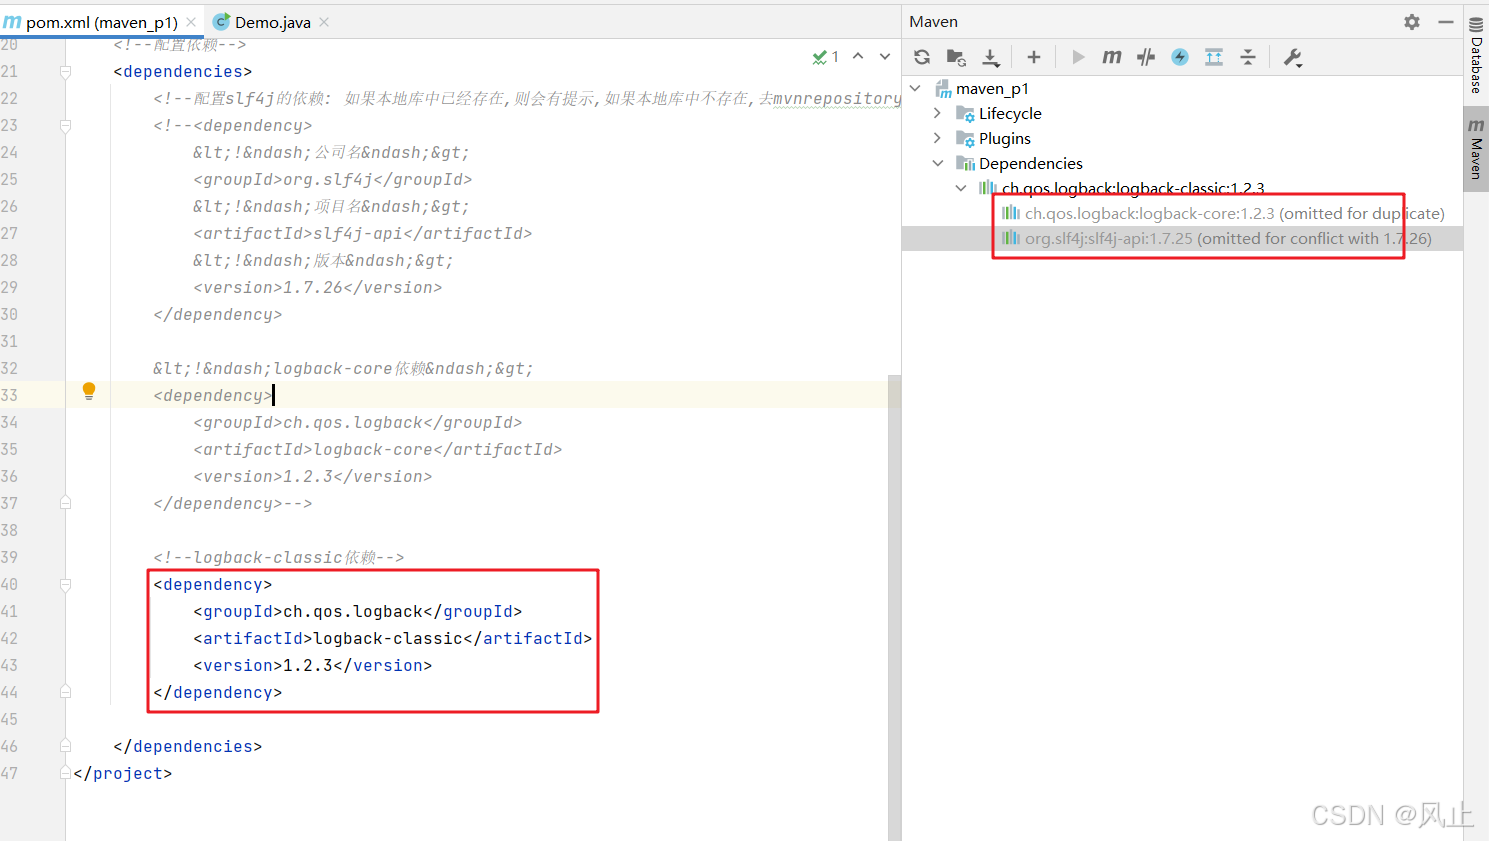Image resolution: width=1489 pixels, height=841 pixels.
Task: Add a Maven project with plus icon
Action: point(1034,57)
